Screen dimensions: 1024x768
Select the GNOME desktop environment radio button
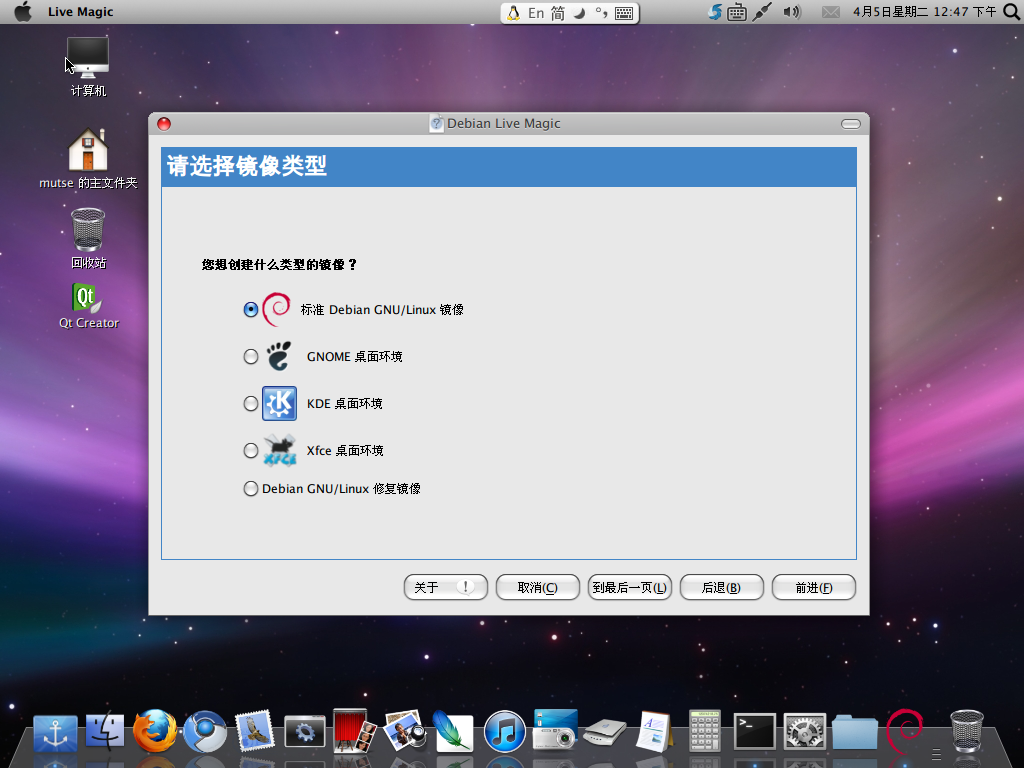pyautogui.click(x=251, y=357)
